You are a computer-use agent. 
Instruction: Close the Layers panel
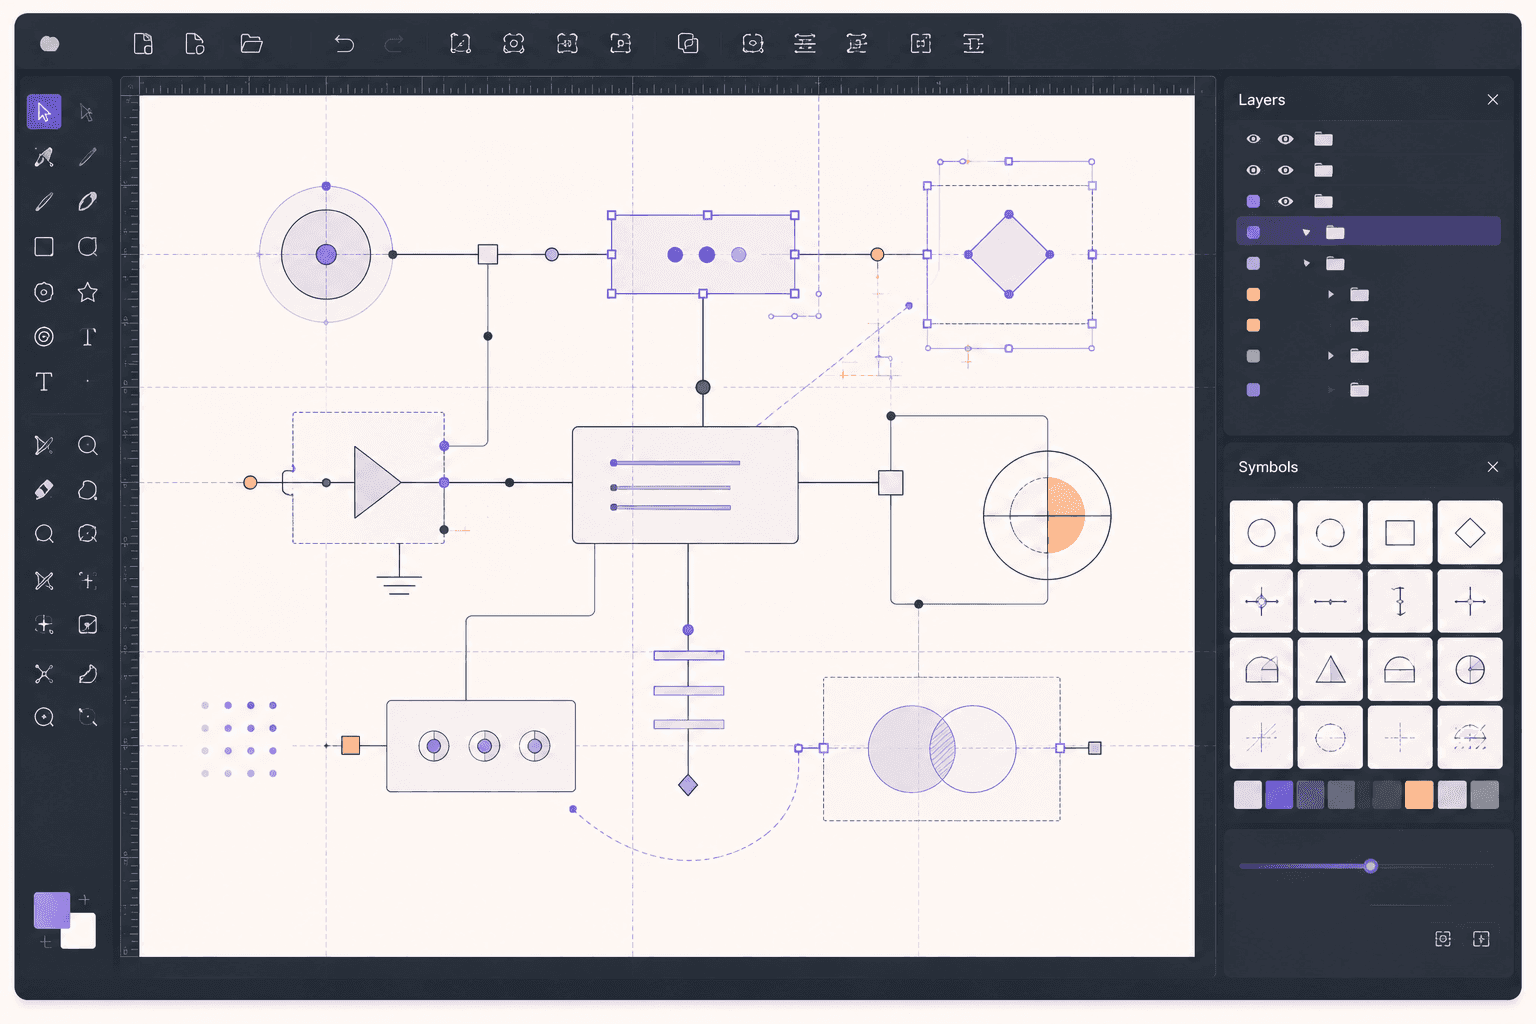pos(1492,100)
